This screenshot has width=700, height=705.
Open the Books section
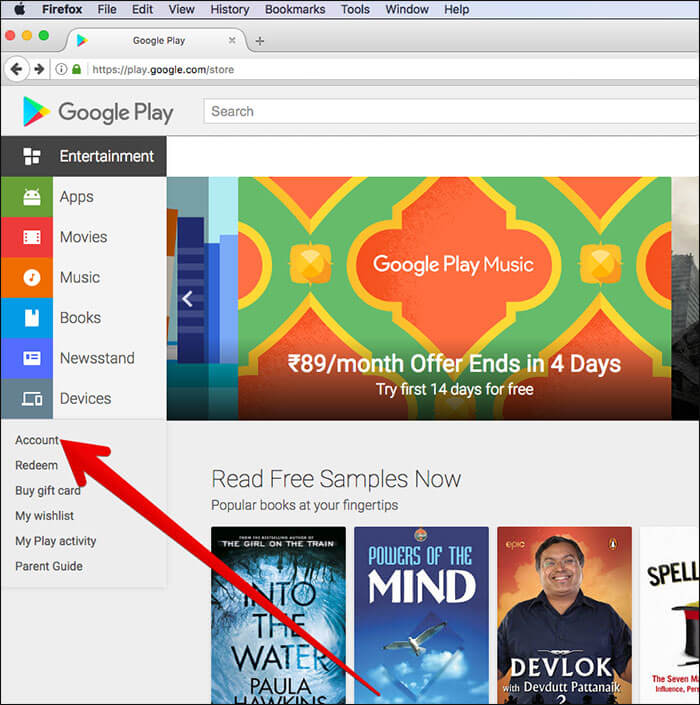[x=84, y=318]
